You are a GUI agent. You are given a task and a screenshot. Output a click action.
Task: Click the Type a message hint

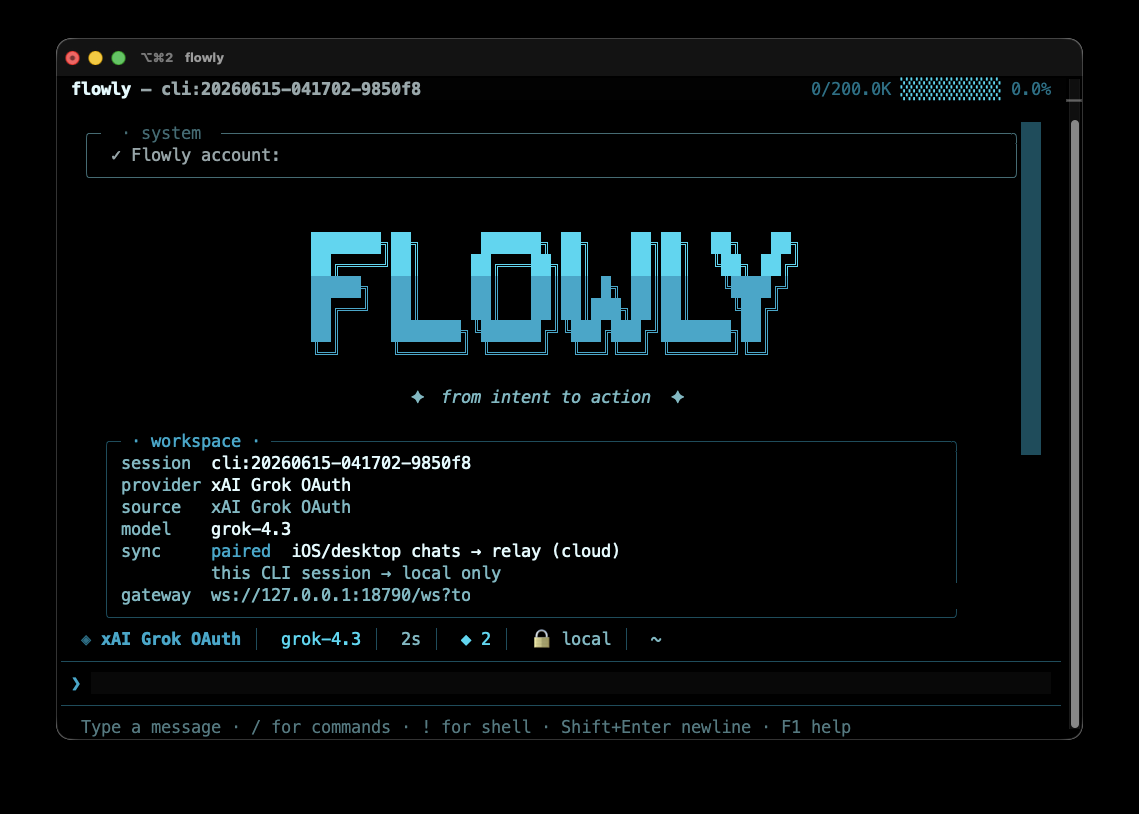151,727
